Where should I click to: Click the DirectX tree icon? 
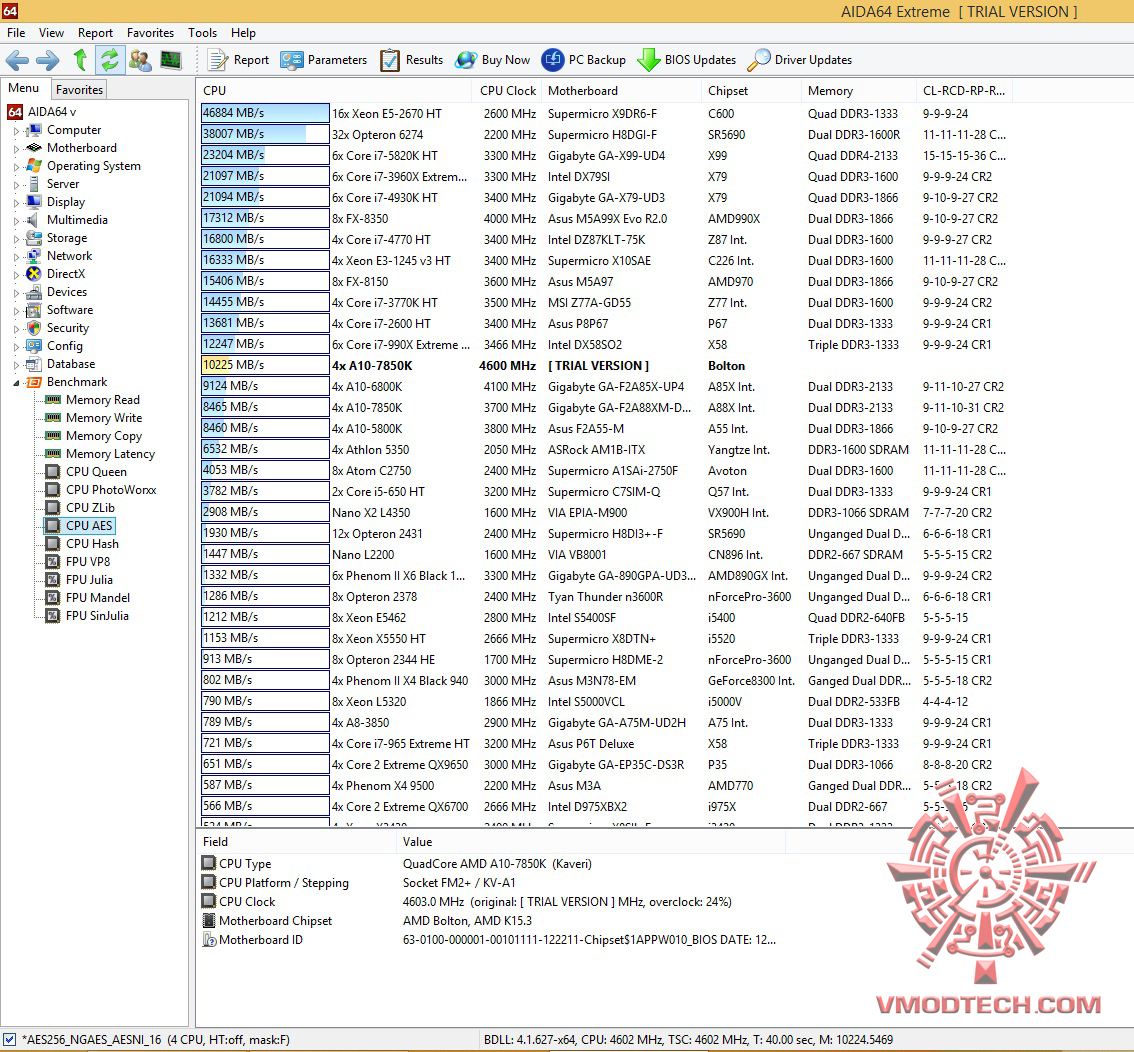(33, 274)
